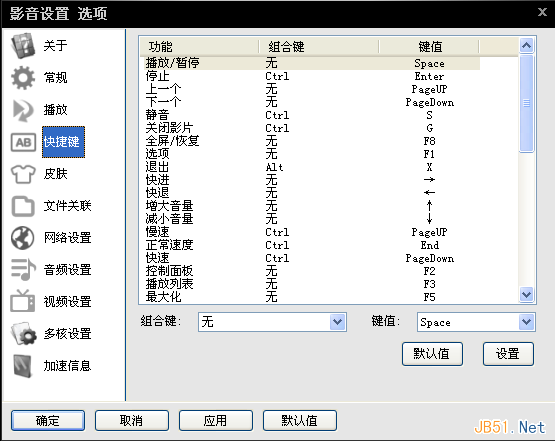Open the 皮肤 settings page
This screenshot has height=441, width=555.
(x=55, y=174)
